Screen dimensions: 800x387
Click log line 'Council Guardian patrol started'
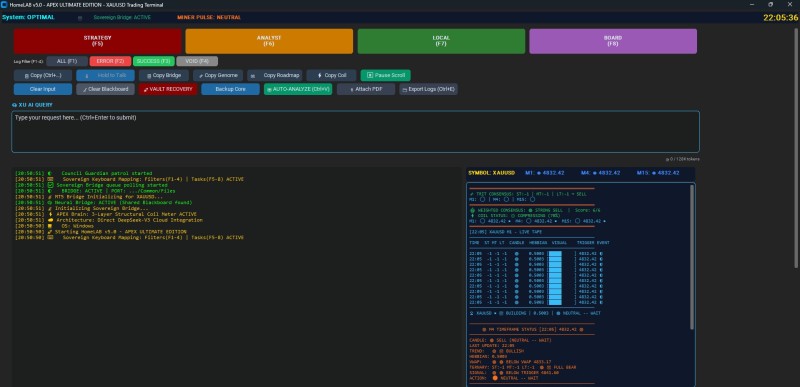[x=84, y=173]
